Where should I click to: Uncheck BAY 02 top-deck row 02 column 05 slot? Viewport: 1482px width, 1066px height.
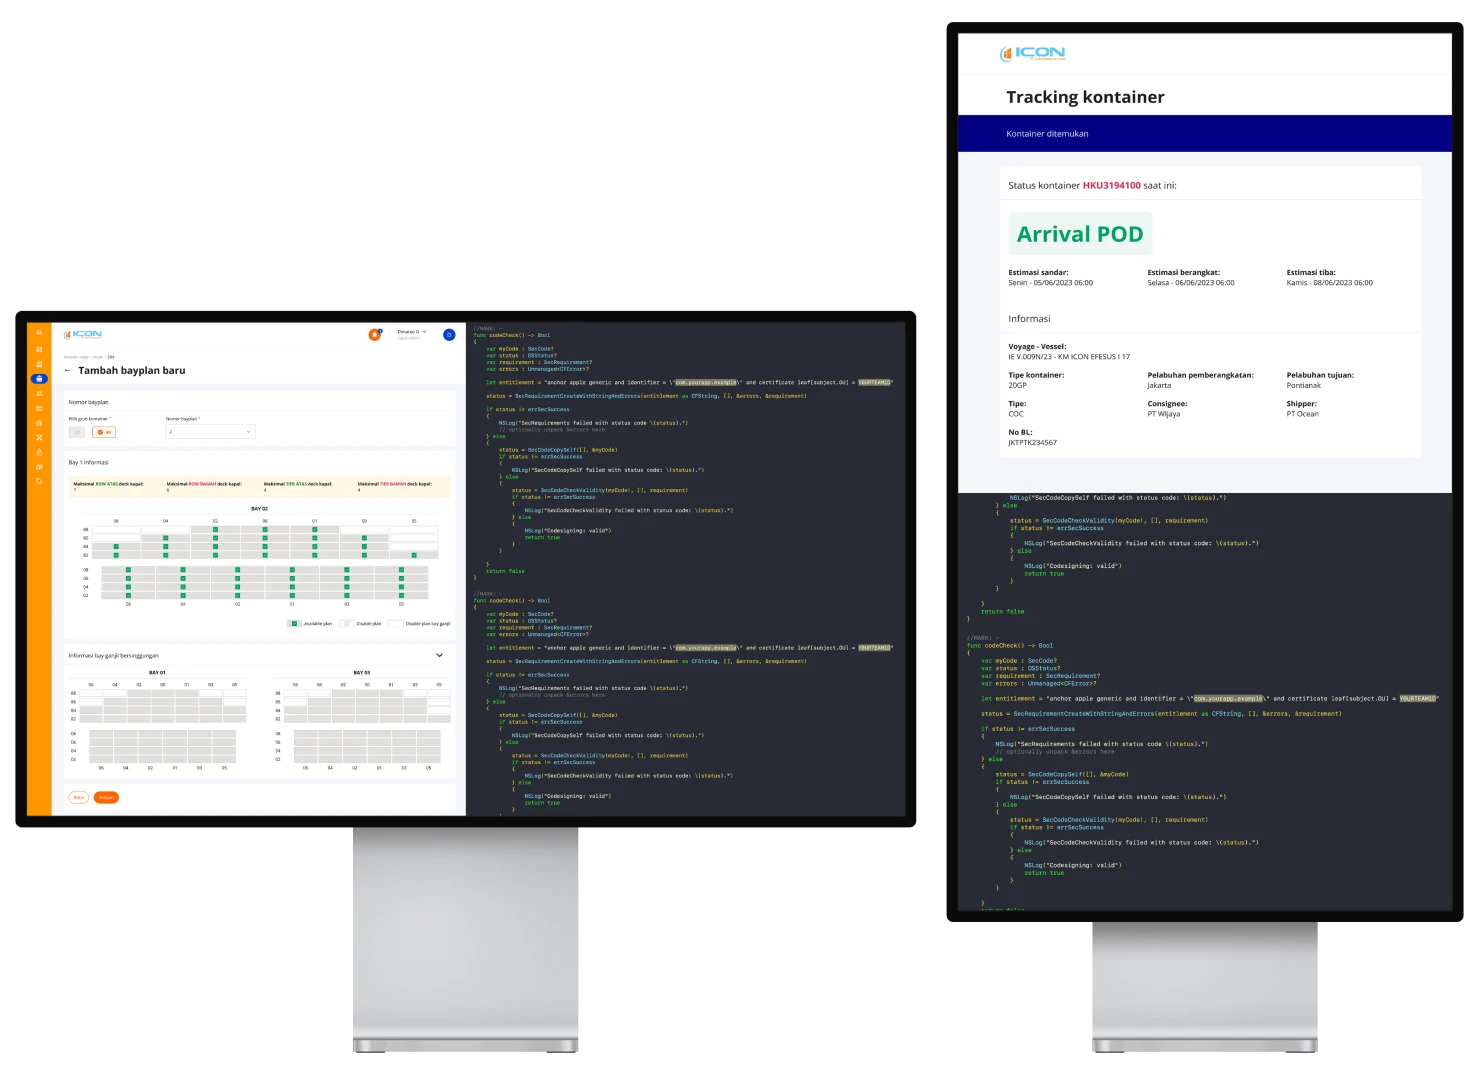coord(414,555)
